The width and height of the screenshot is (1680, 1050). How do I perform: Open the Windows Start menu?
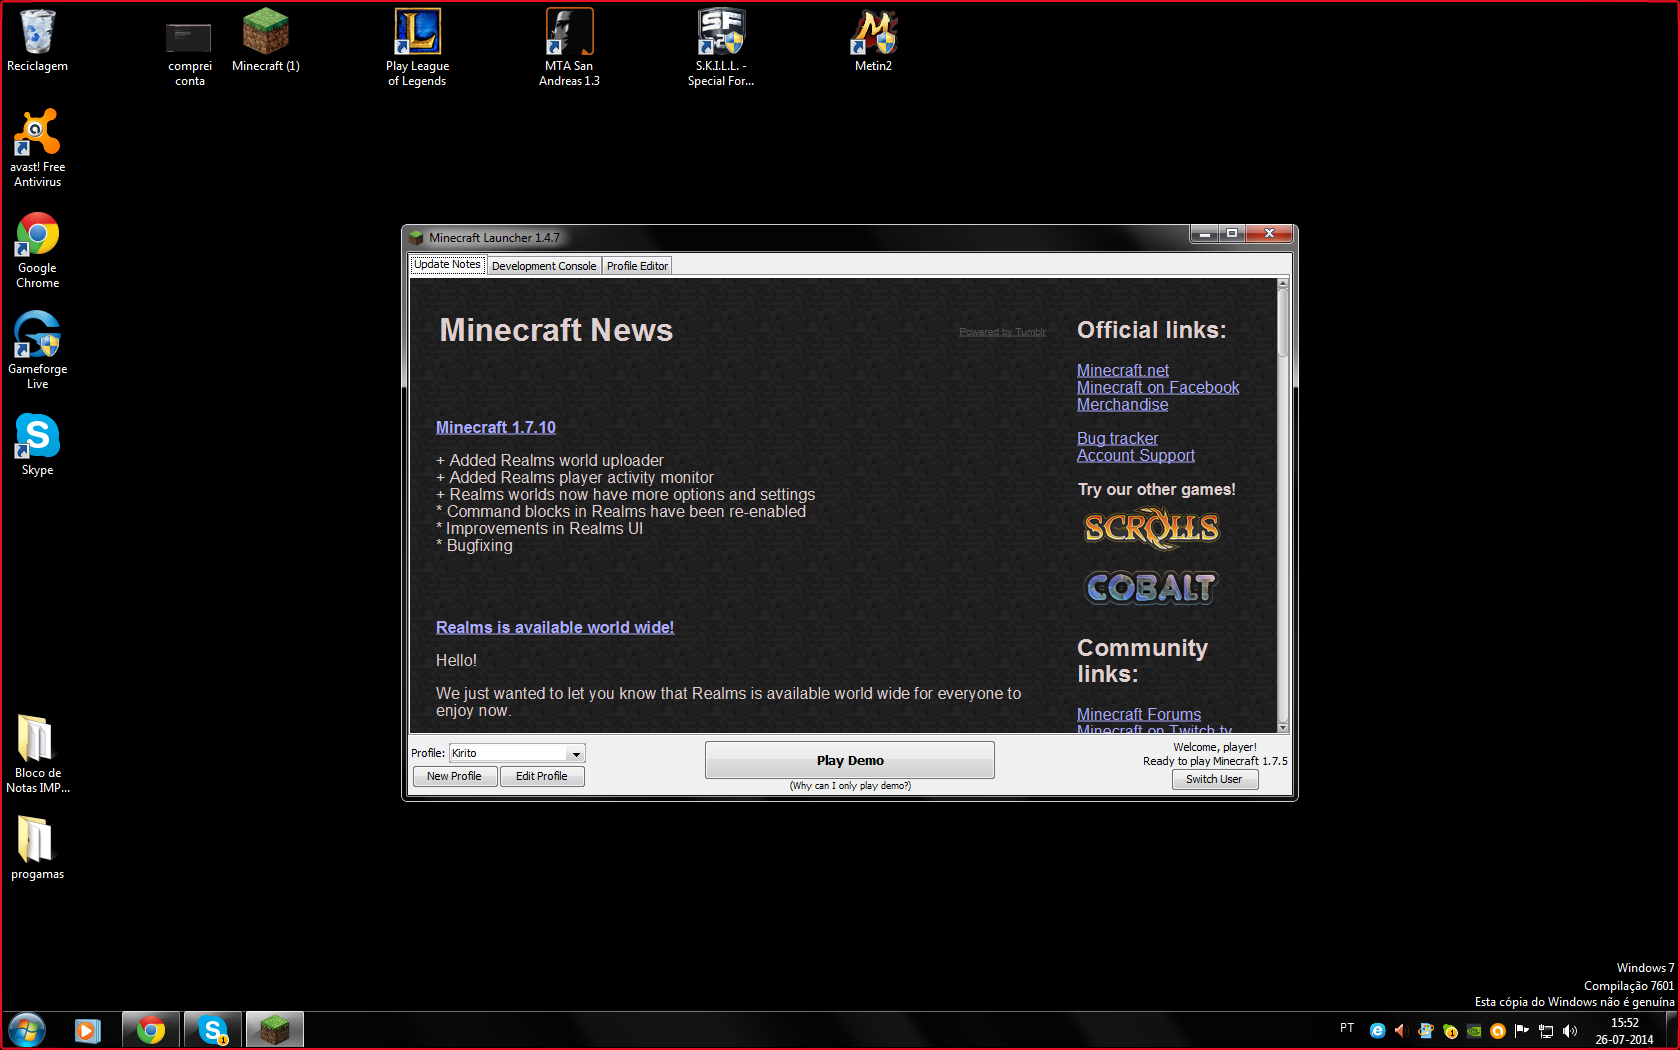pos(27,1030)
